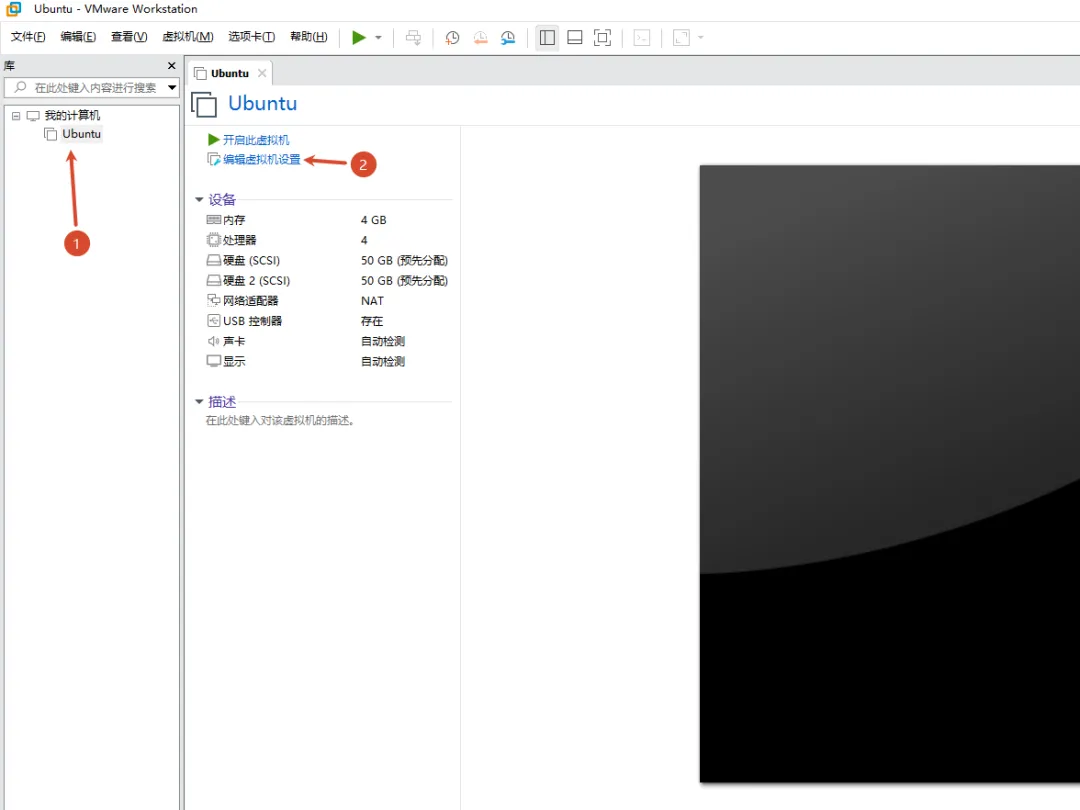Screen dimensions: 1080x810
Task: Click the 内存 memory device row
Action: (x=328, y=220)
